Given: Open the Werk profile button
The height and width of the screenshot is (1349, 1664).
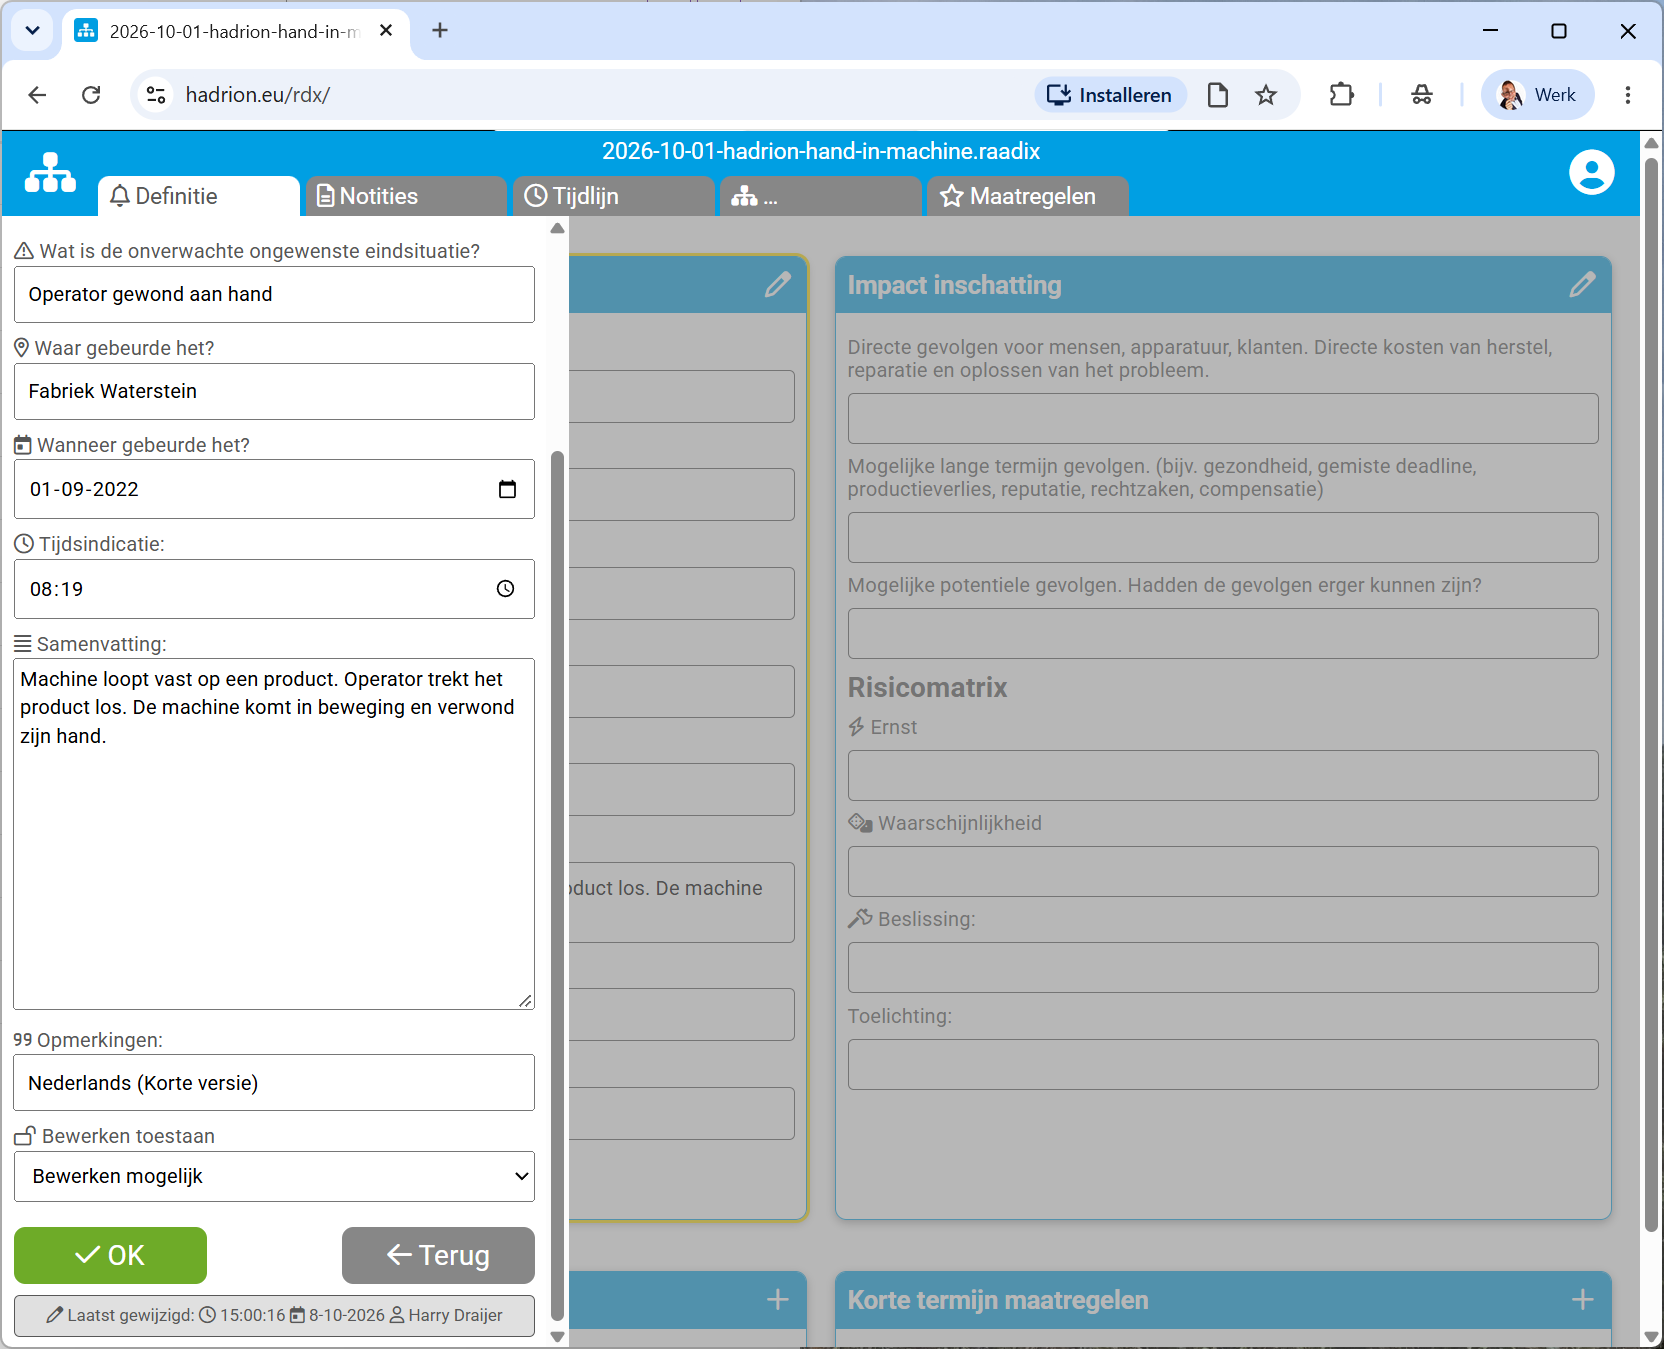Looking at the screenshot, I should tap(1537, 95).
